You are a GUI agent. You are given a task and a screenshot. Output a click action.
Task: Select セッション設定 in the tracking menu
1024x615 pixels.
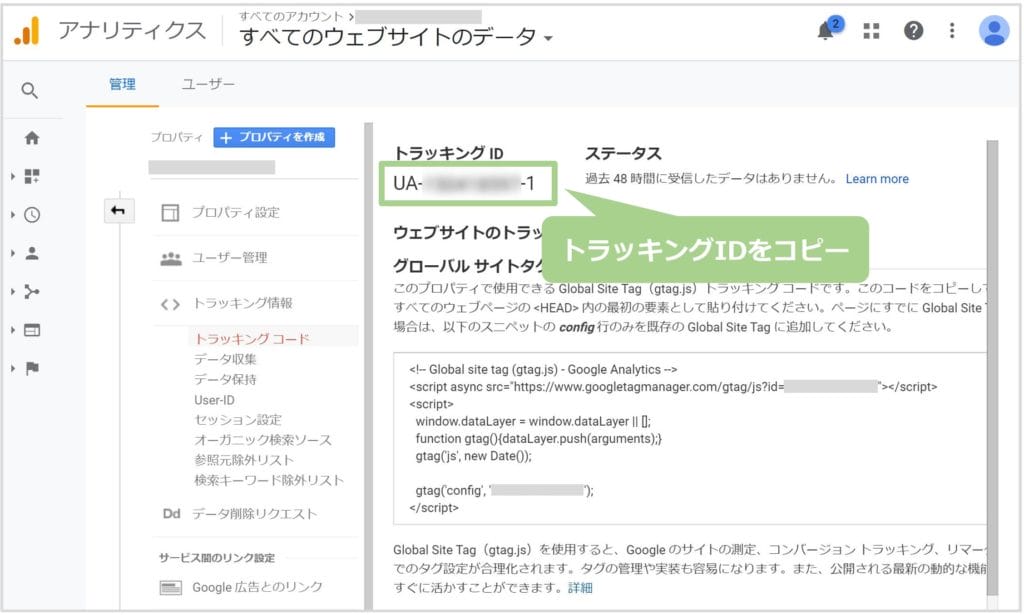tap(238, 420)
